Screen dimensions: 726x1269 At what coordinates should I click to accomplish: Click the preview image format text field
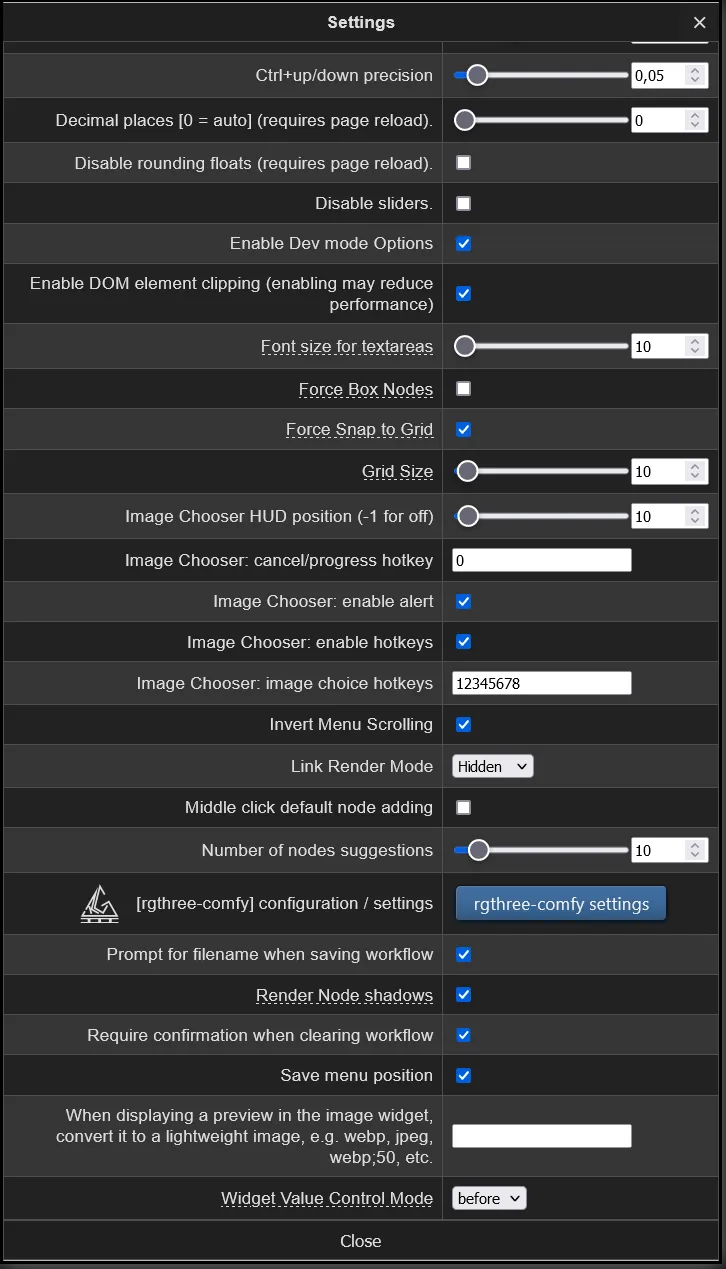[542, 1136]
